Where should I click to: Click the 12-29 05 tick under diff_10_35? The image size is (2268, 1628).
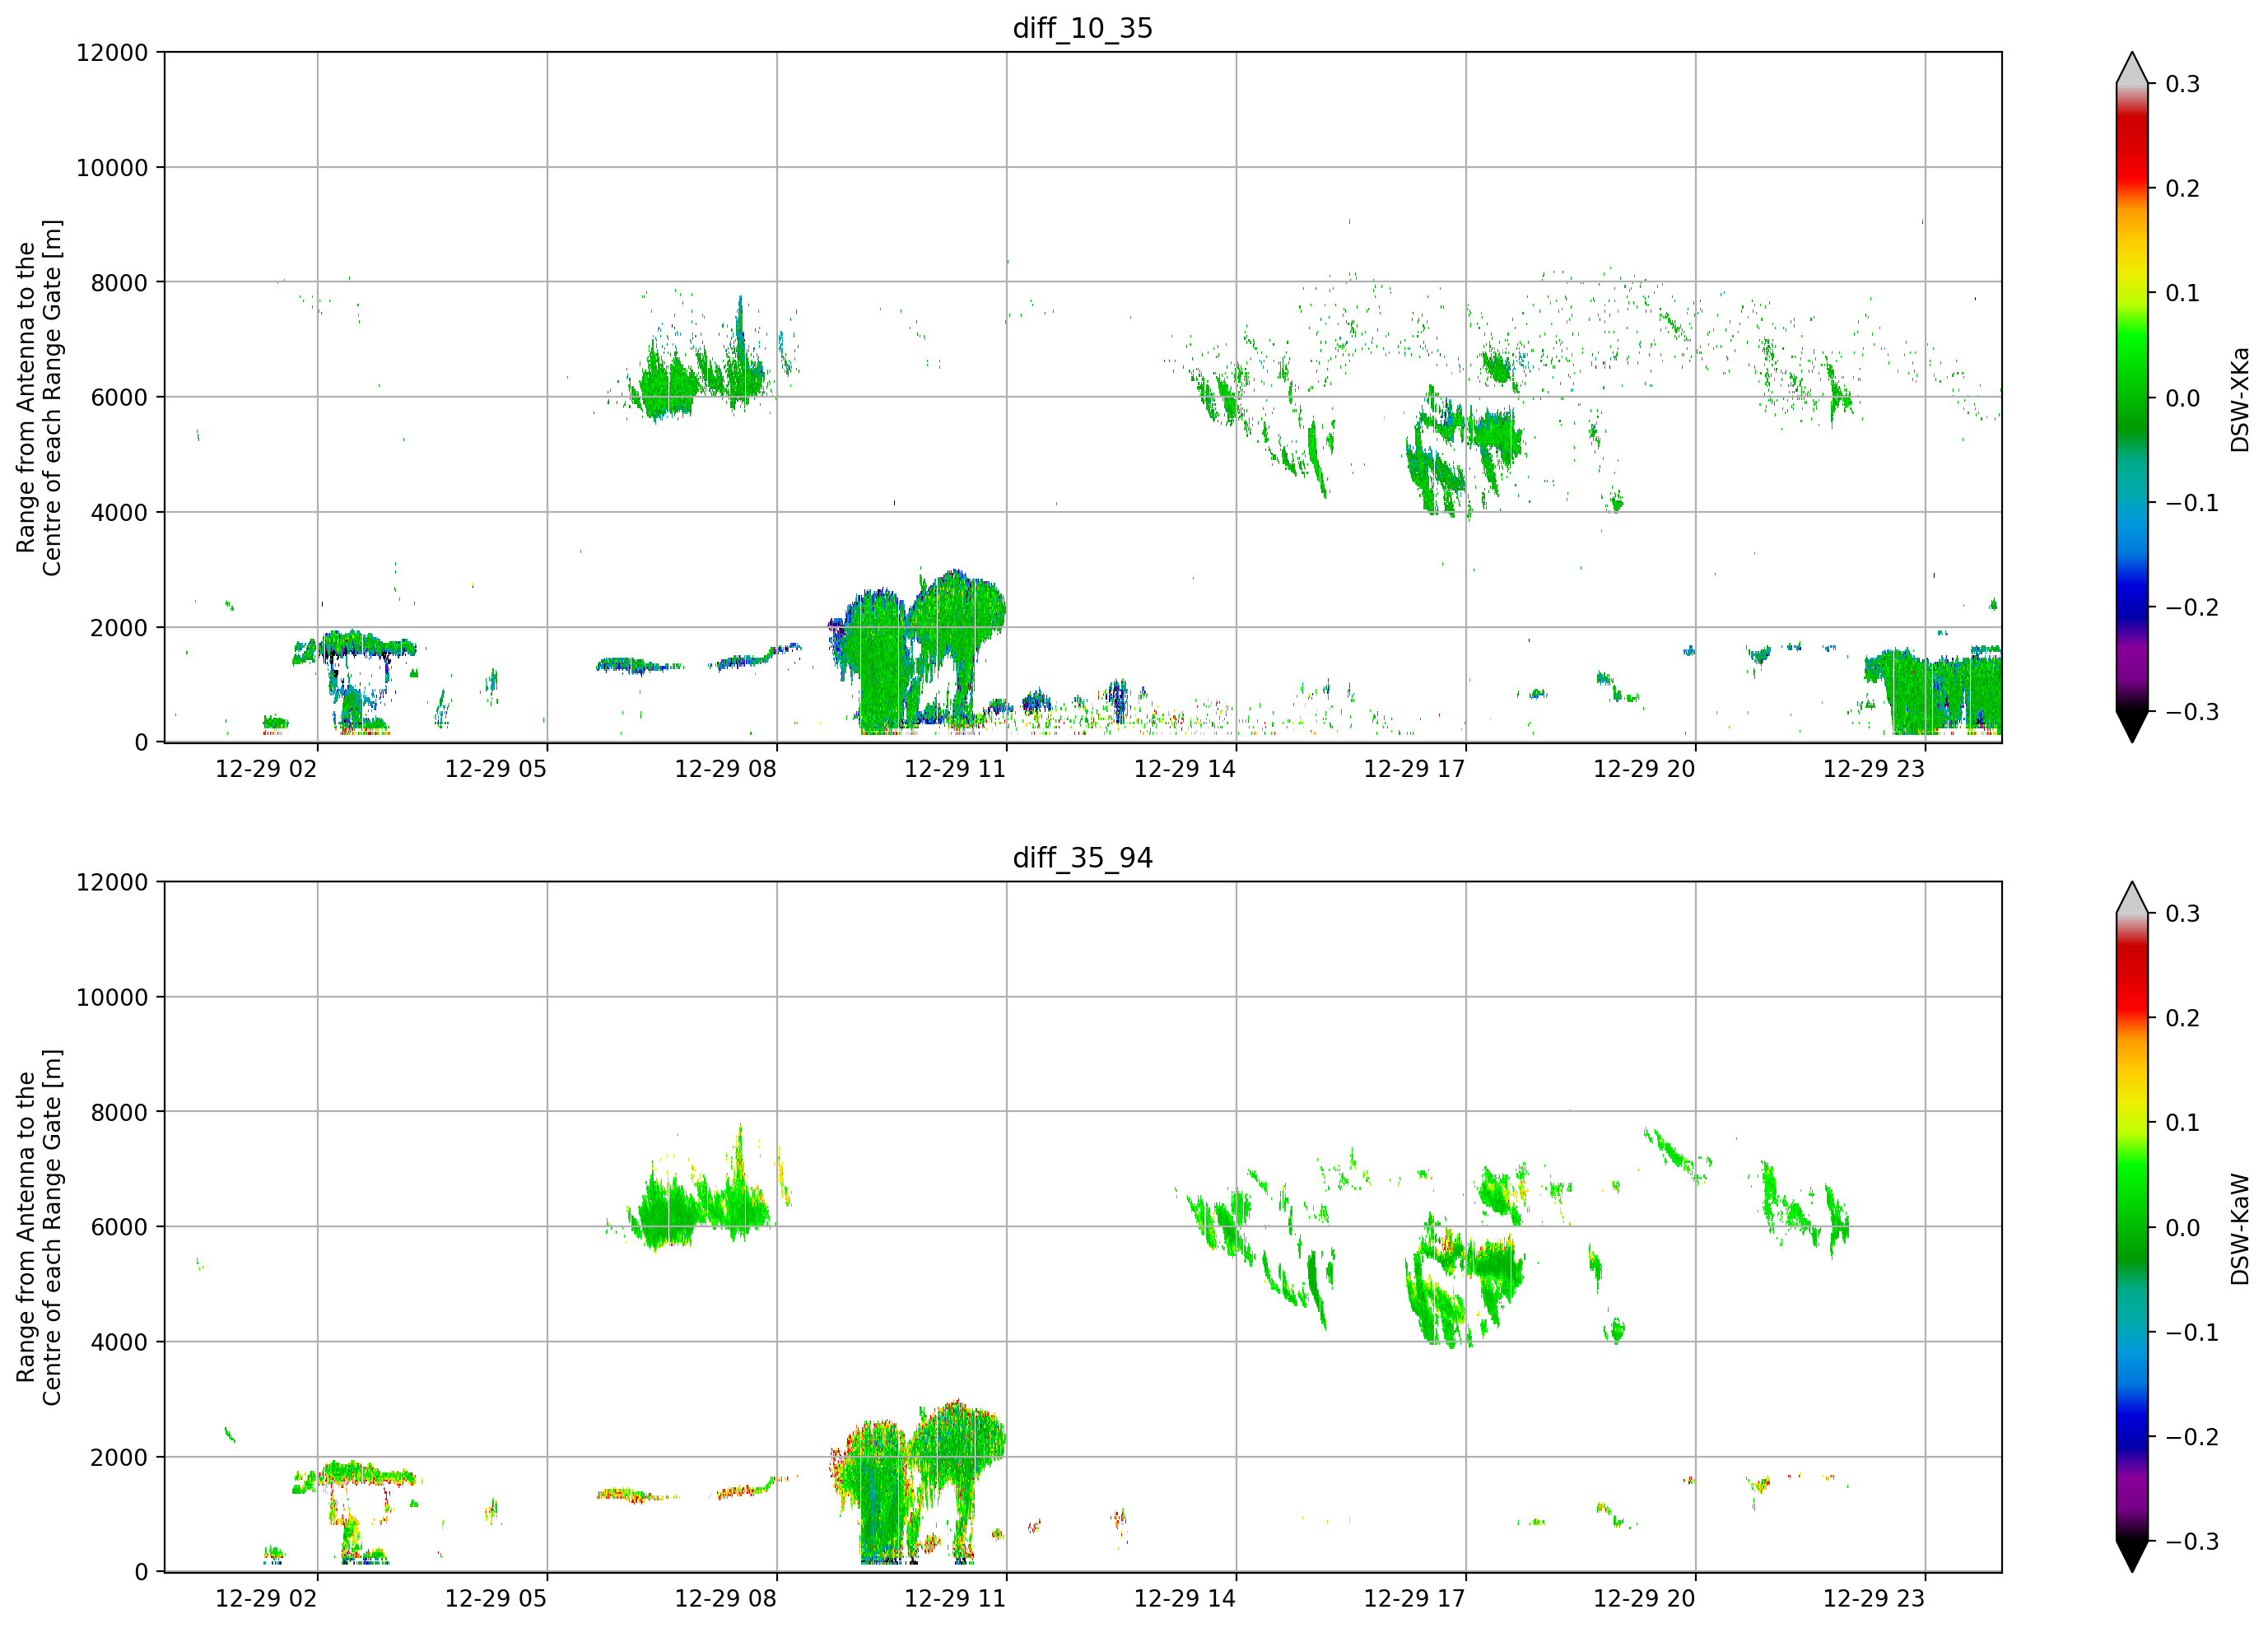[496, 769]
